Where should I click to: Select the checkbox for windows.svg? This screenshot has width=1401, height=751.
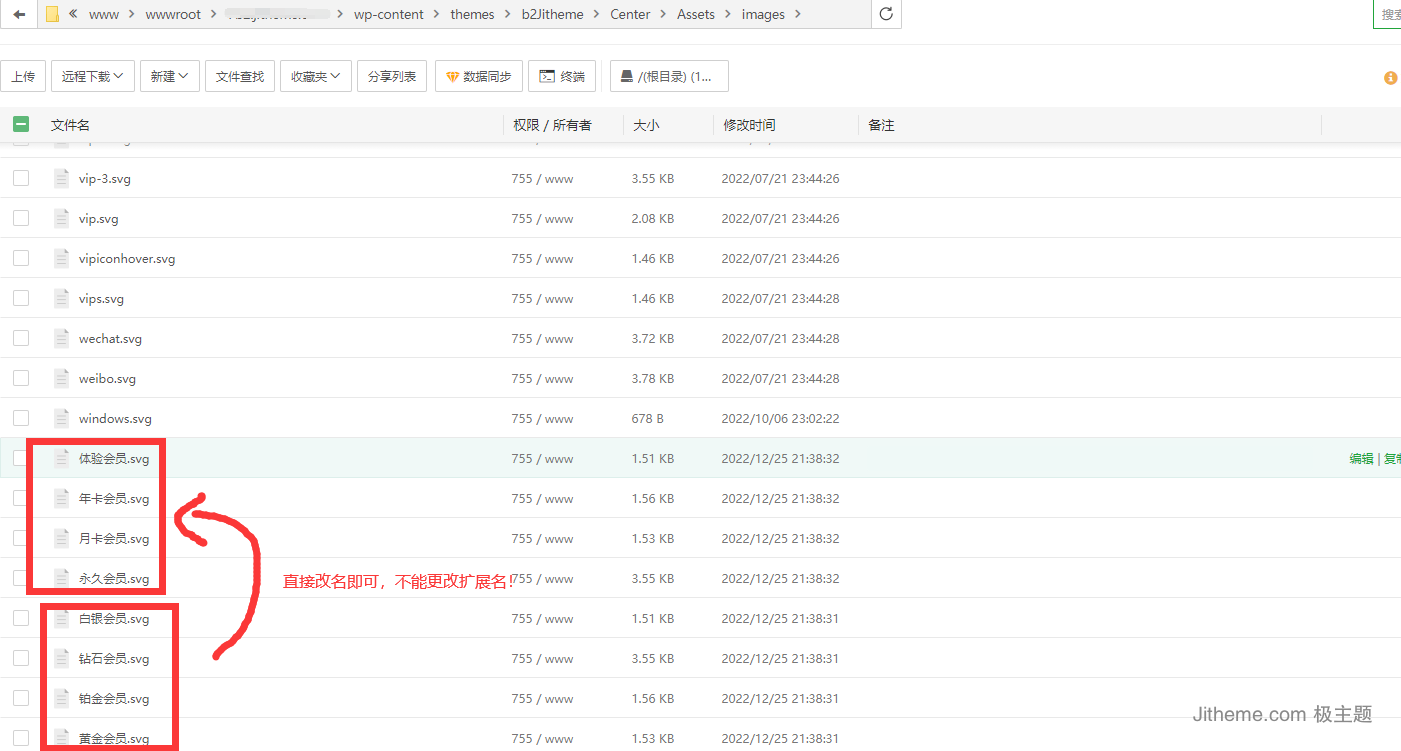click(x=21, y=418)
